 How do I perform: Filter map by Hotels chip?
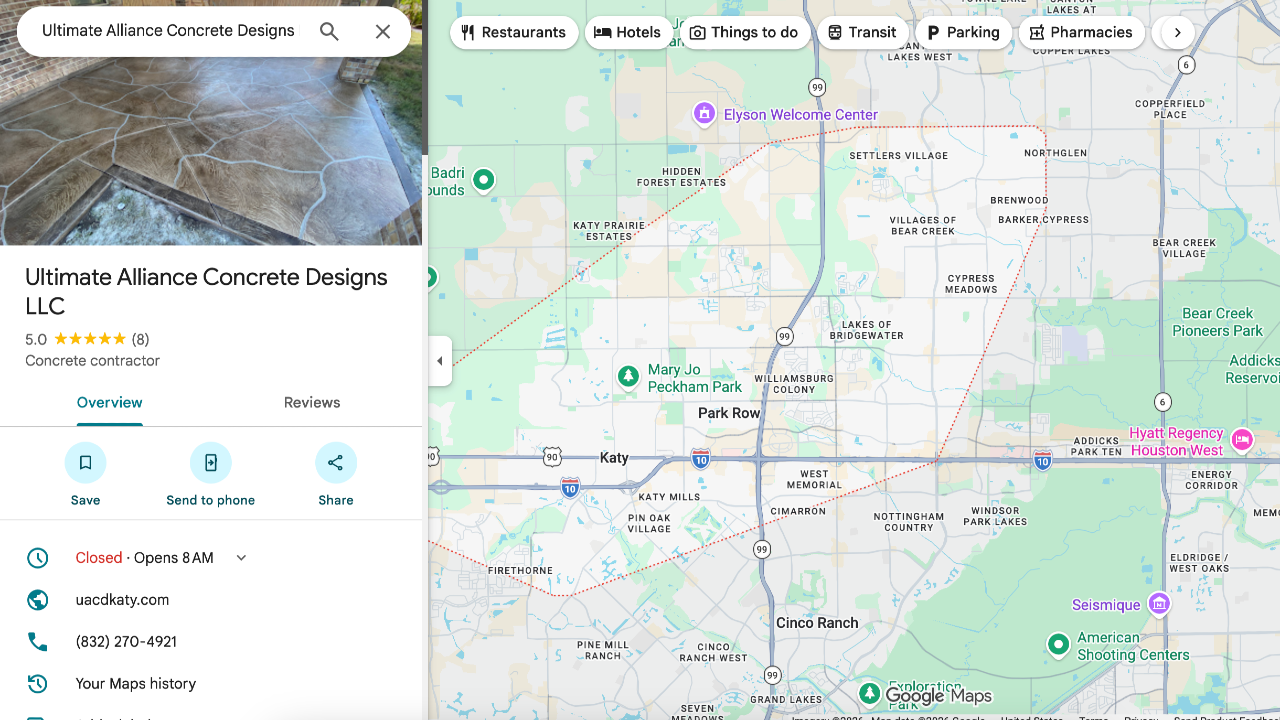pos(628,32)
